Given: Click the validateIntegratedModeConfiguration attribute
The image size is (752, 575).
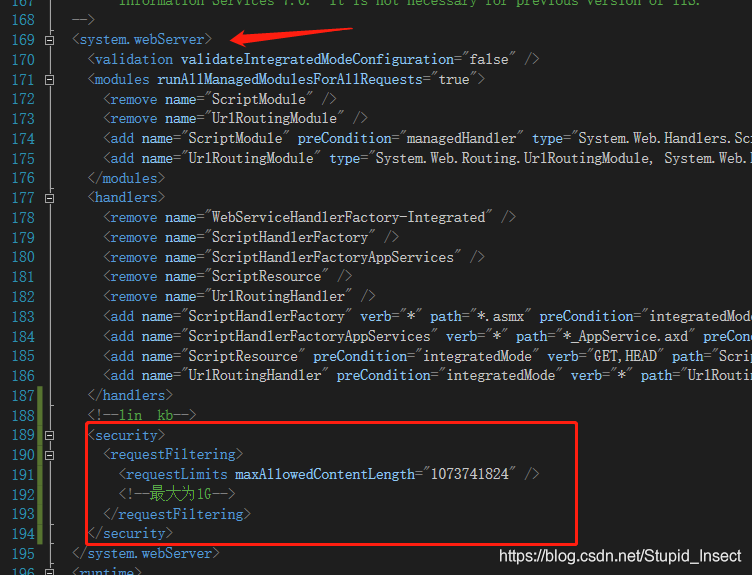Looking at the screenshot, I should [317, 59].
